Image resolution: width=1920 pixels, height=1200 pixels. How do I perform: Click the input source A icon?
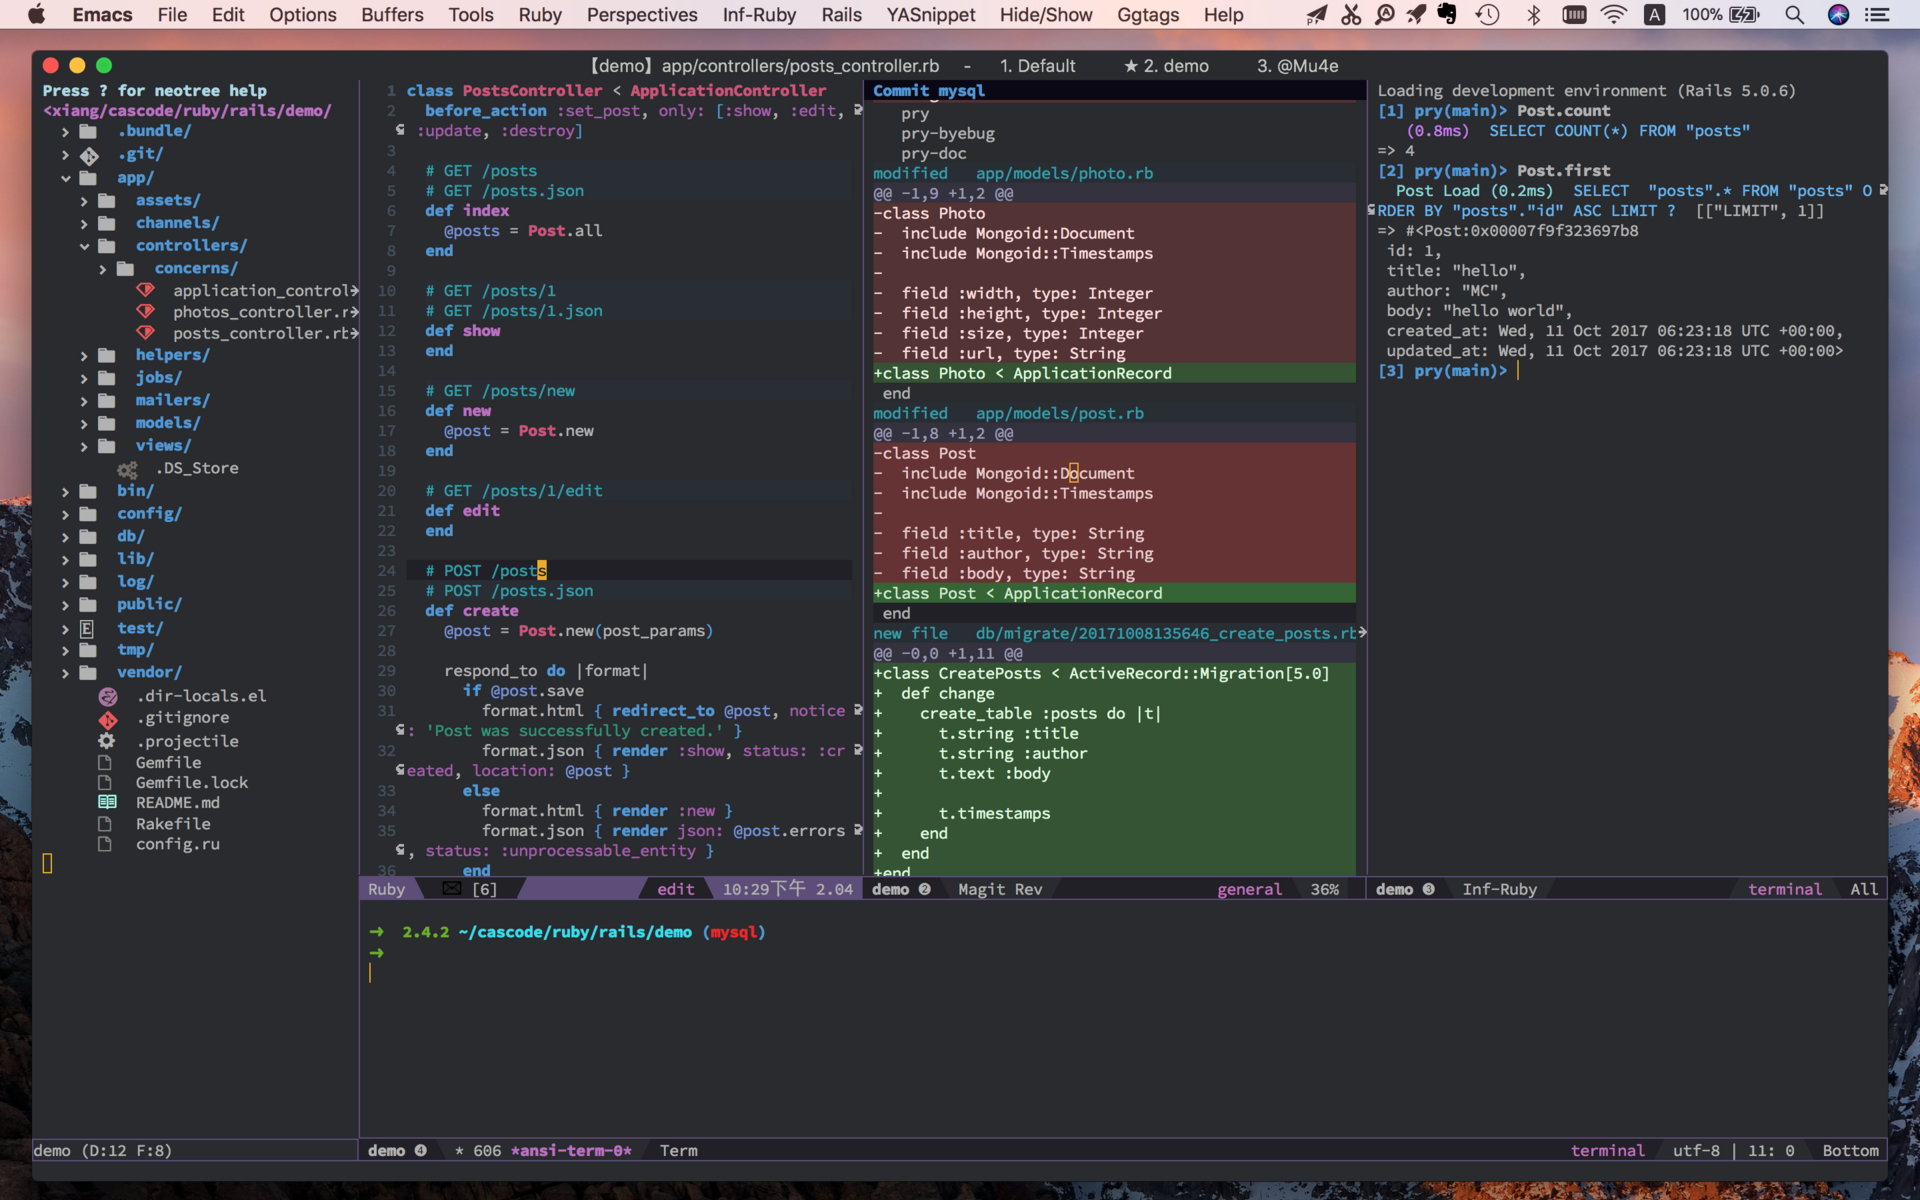(x=1655, y=14)
